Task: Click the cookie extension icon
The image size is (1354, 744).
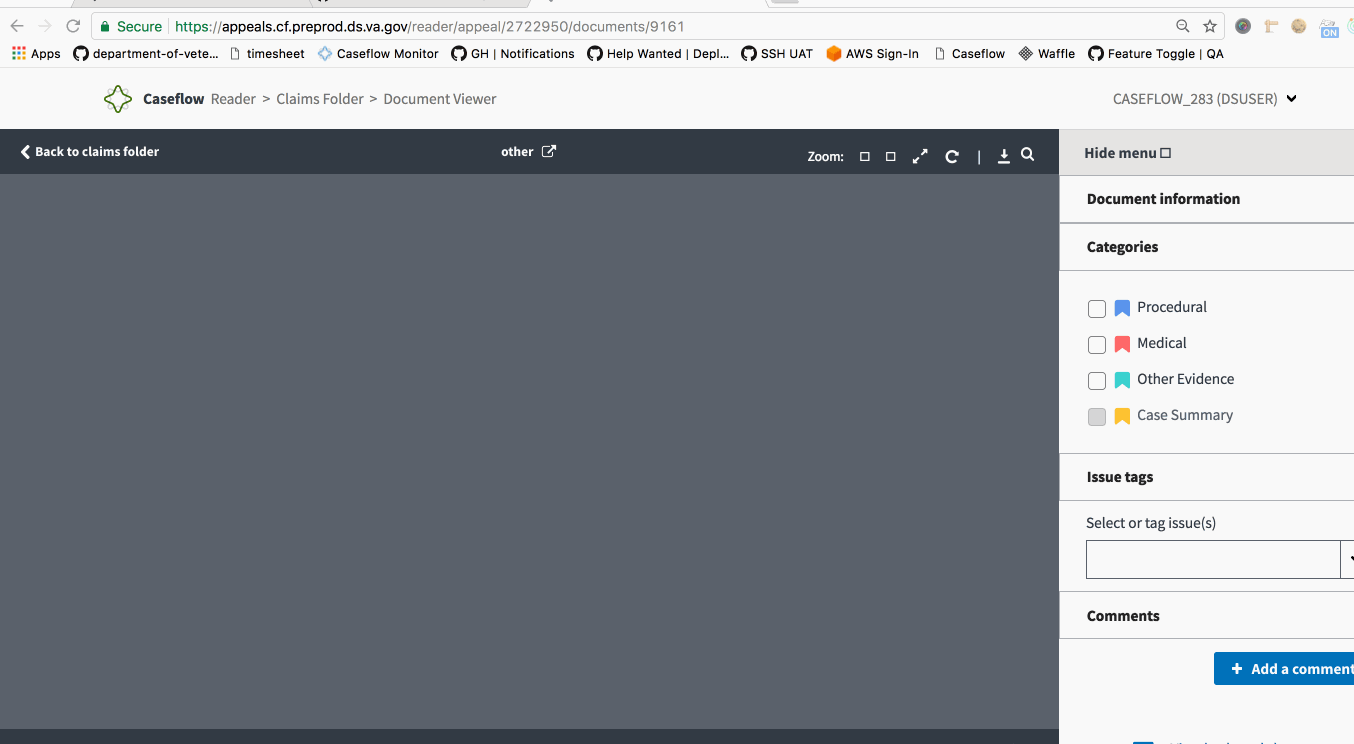Action: (x=1299, y=27)
